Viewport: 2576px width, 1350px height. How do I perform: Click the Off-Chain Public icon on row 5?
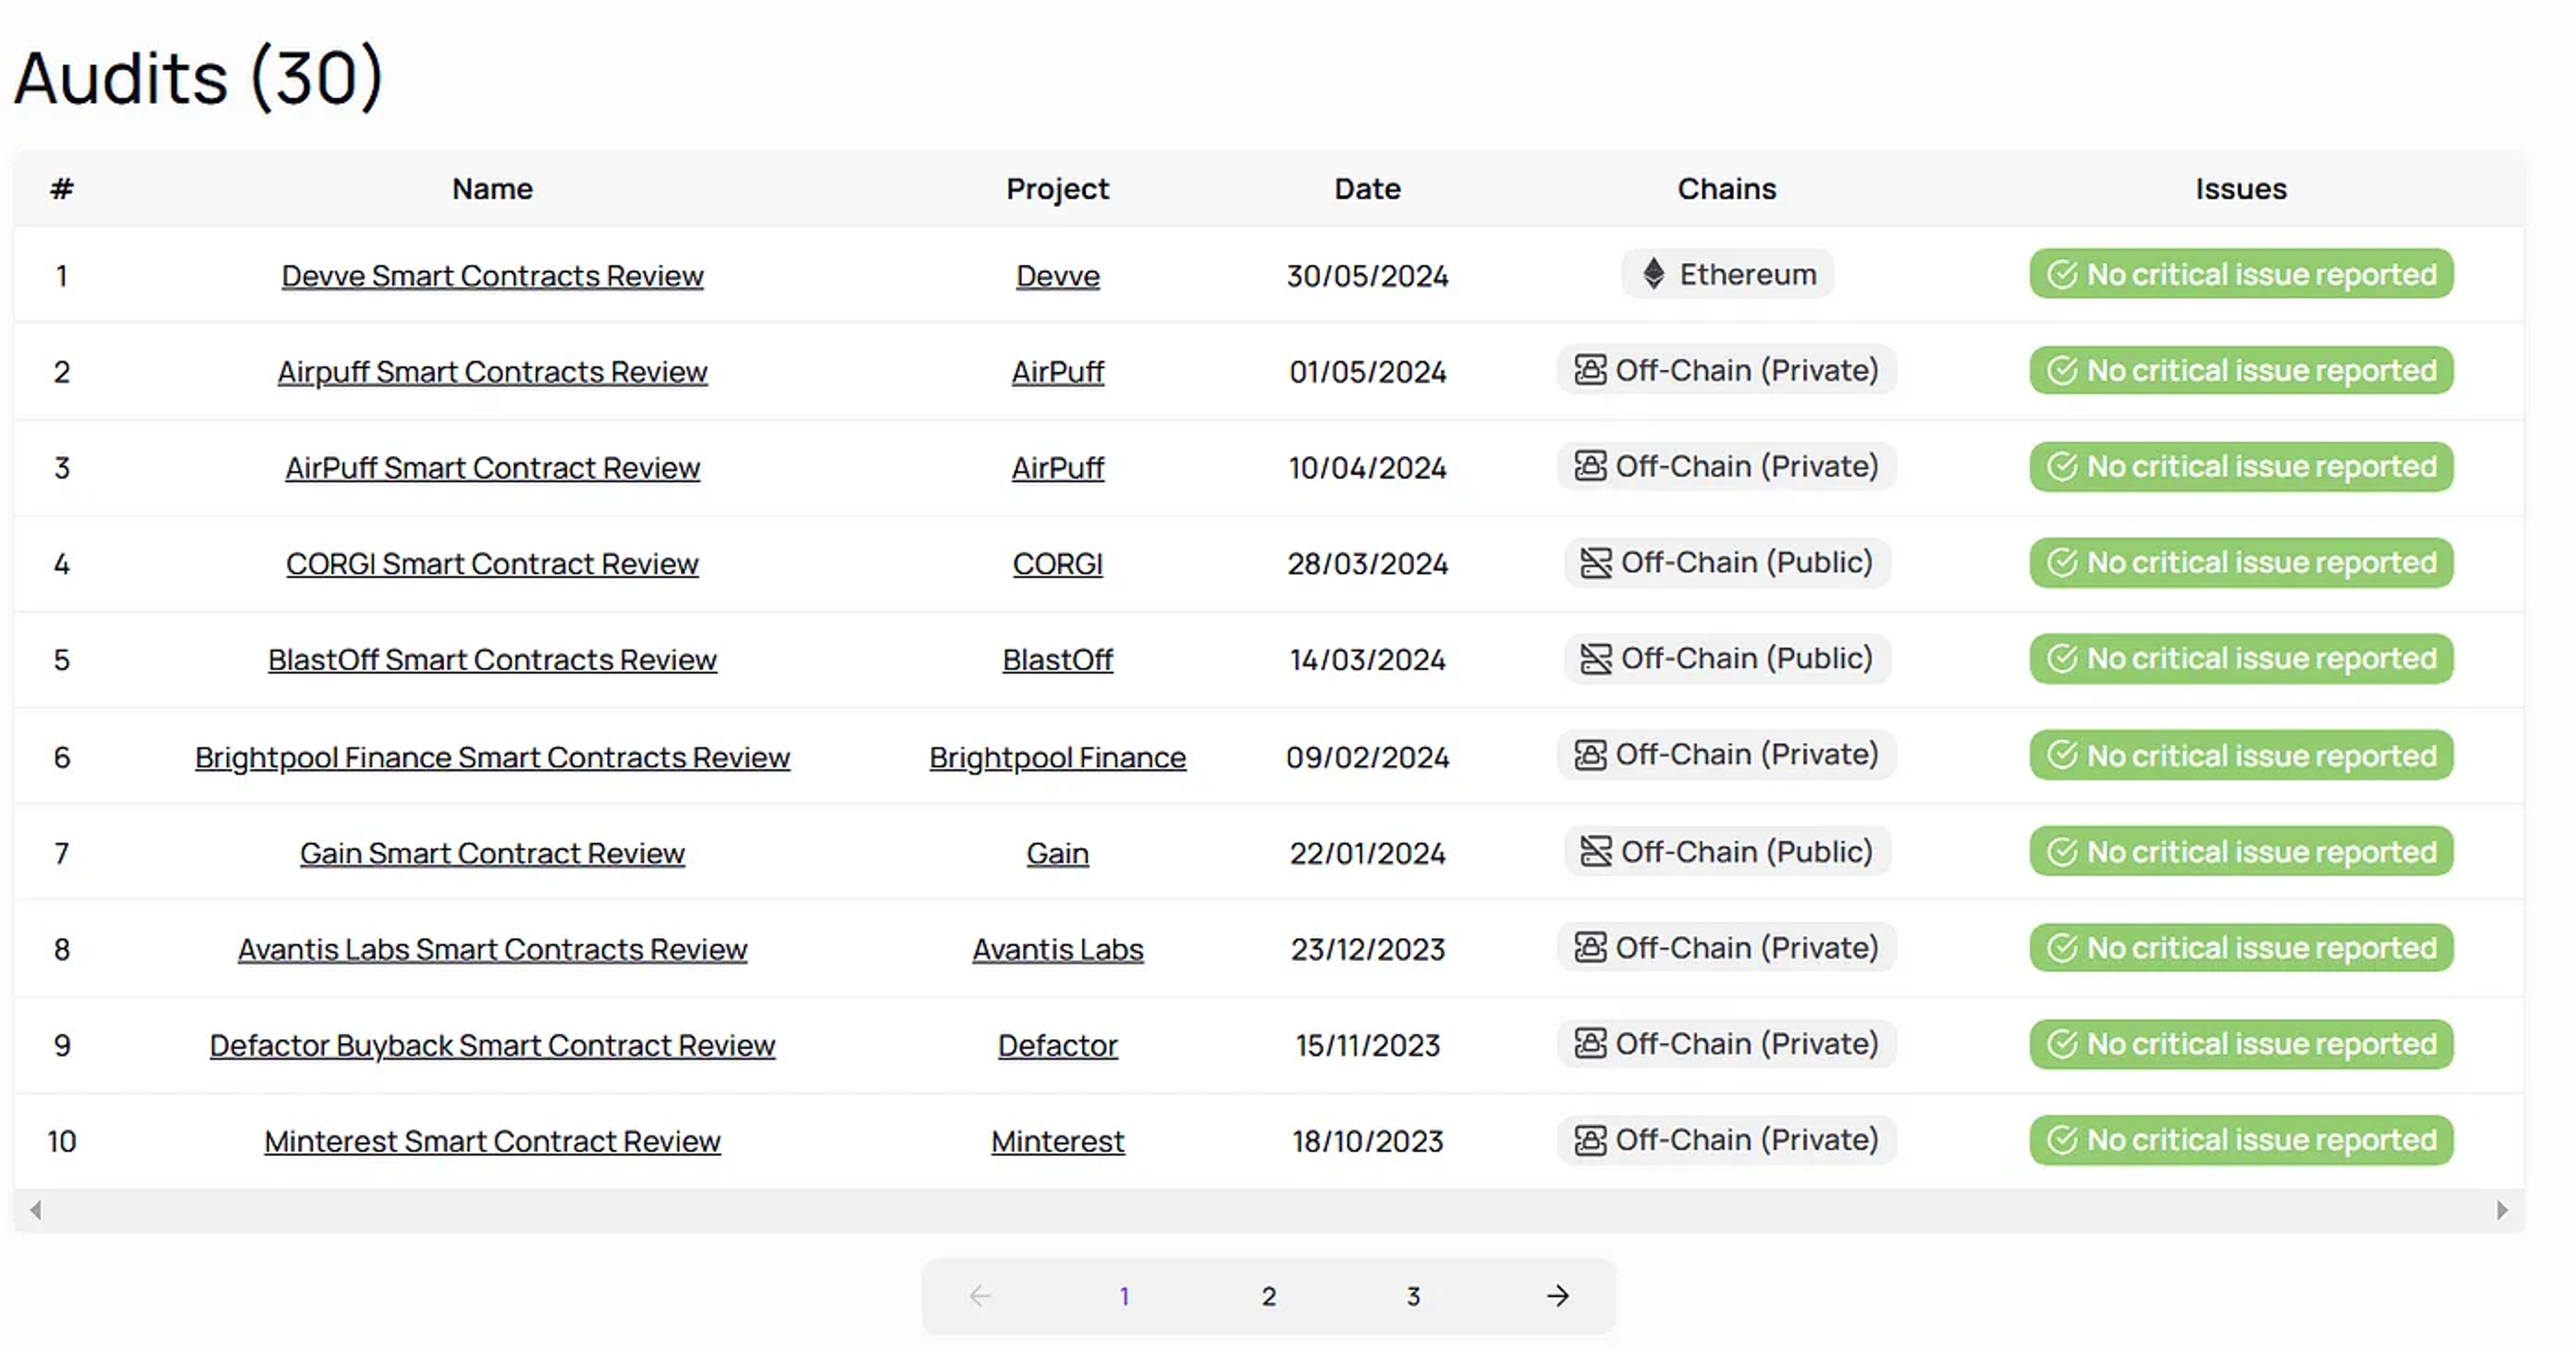(1586, 659)
